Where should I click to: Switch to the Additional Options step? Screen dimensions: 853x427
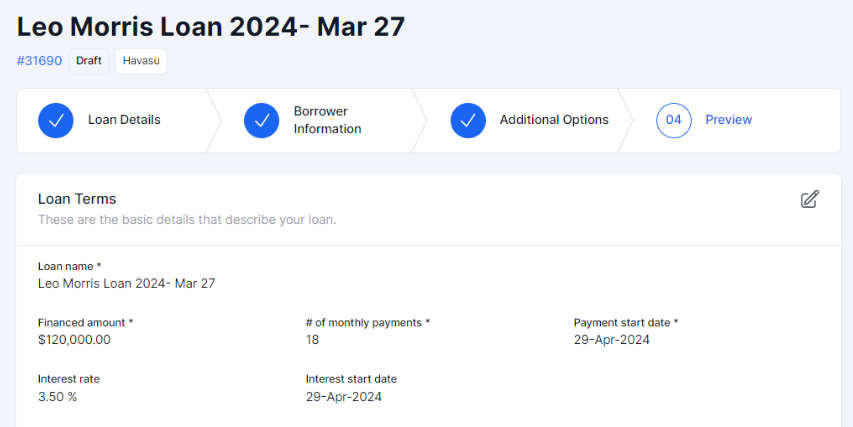554,120
